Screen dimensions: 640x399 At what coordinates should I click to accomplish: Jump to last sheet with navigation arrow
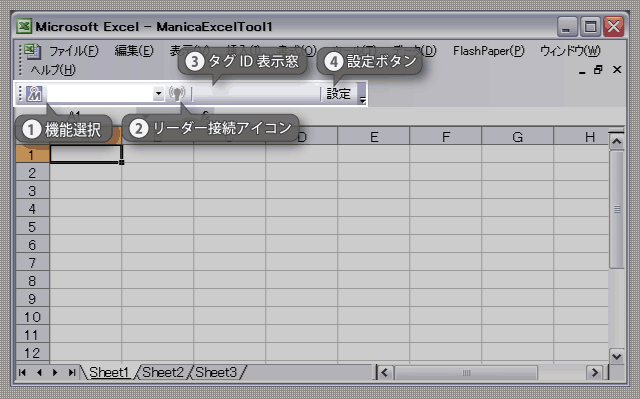tap(72, 372)
